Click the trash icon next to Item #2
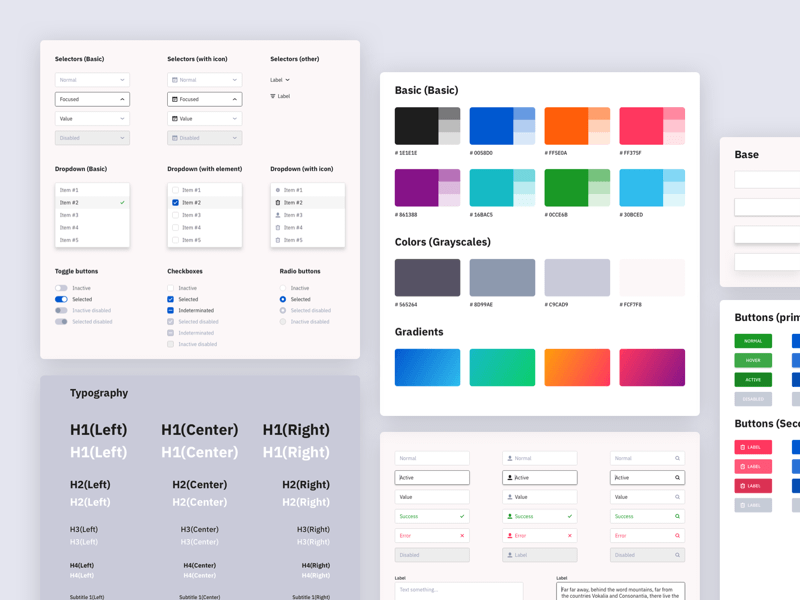Screen dimensions: 800x600 click(276, 202)
